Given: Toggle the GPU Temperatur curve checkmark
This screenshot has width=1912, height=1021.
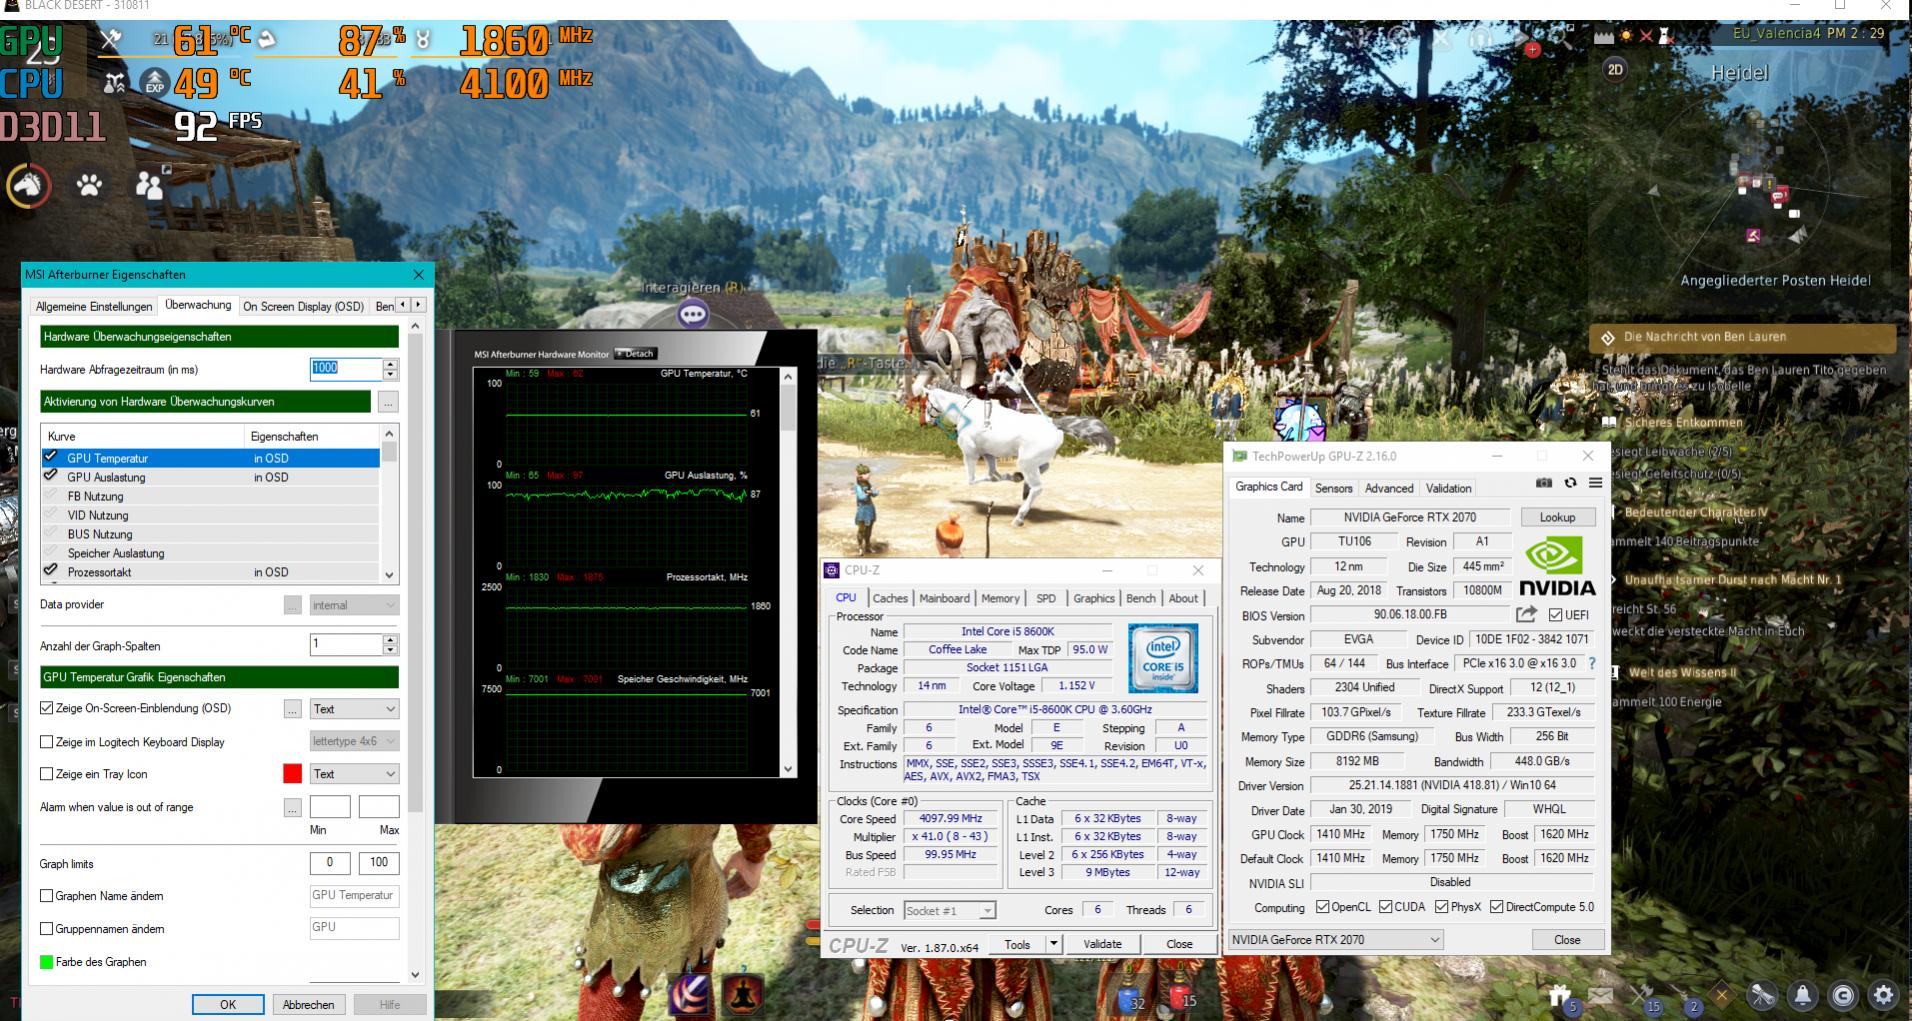Looking at the screenshot, I should tap(50, 457).
